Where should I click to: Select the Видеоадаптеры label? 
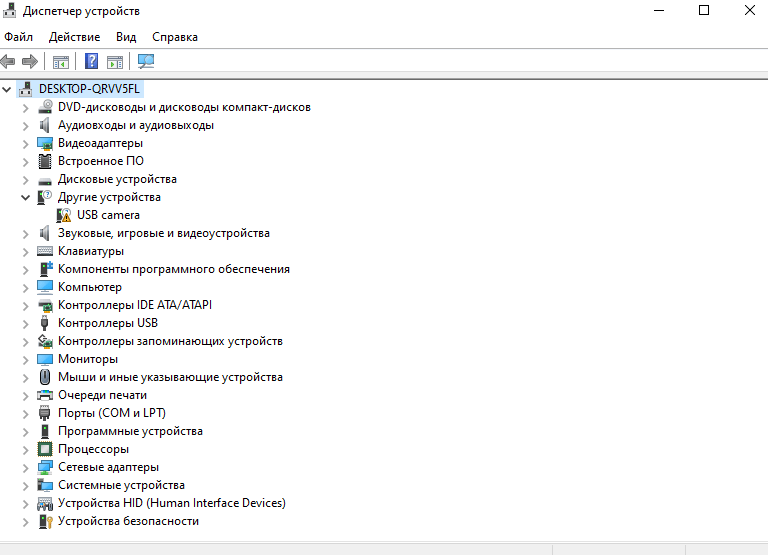click(100, 143)
